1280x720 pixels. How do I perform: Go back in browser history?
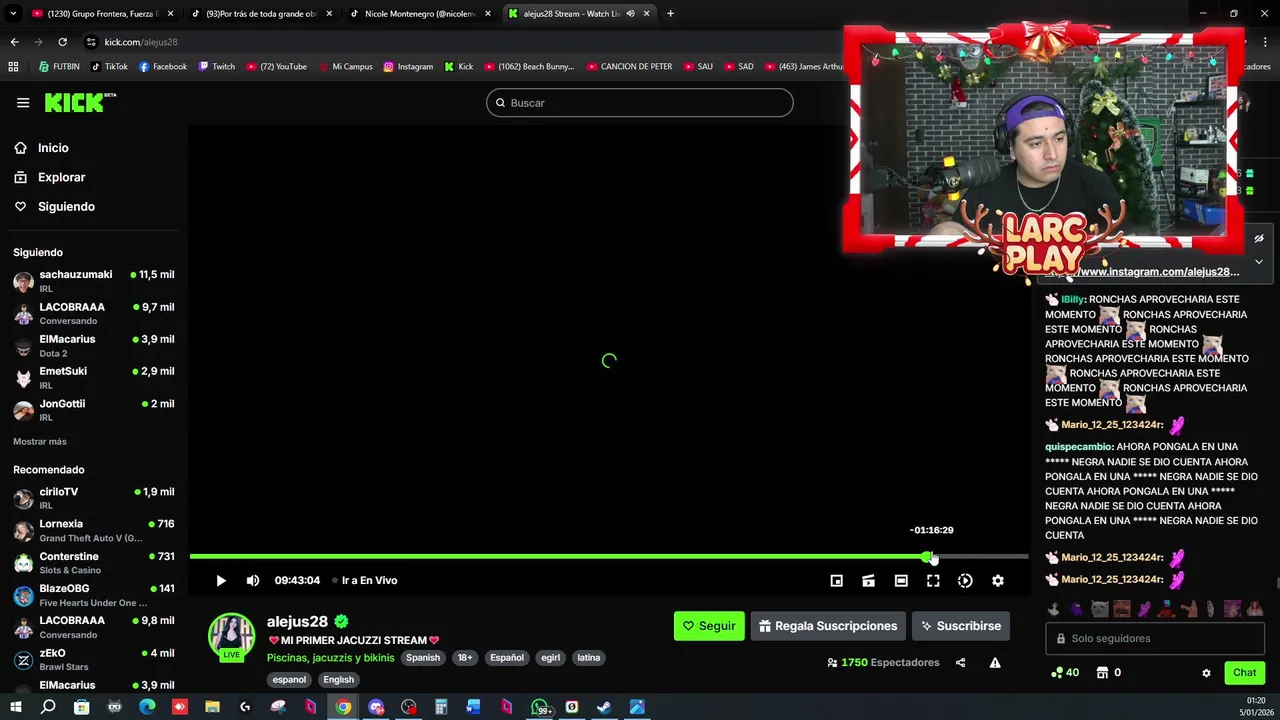click(14, 42)
